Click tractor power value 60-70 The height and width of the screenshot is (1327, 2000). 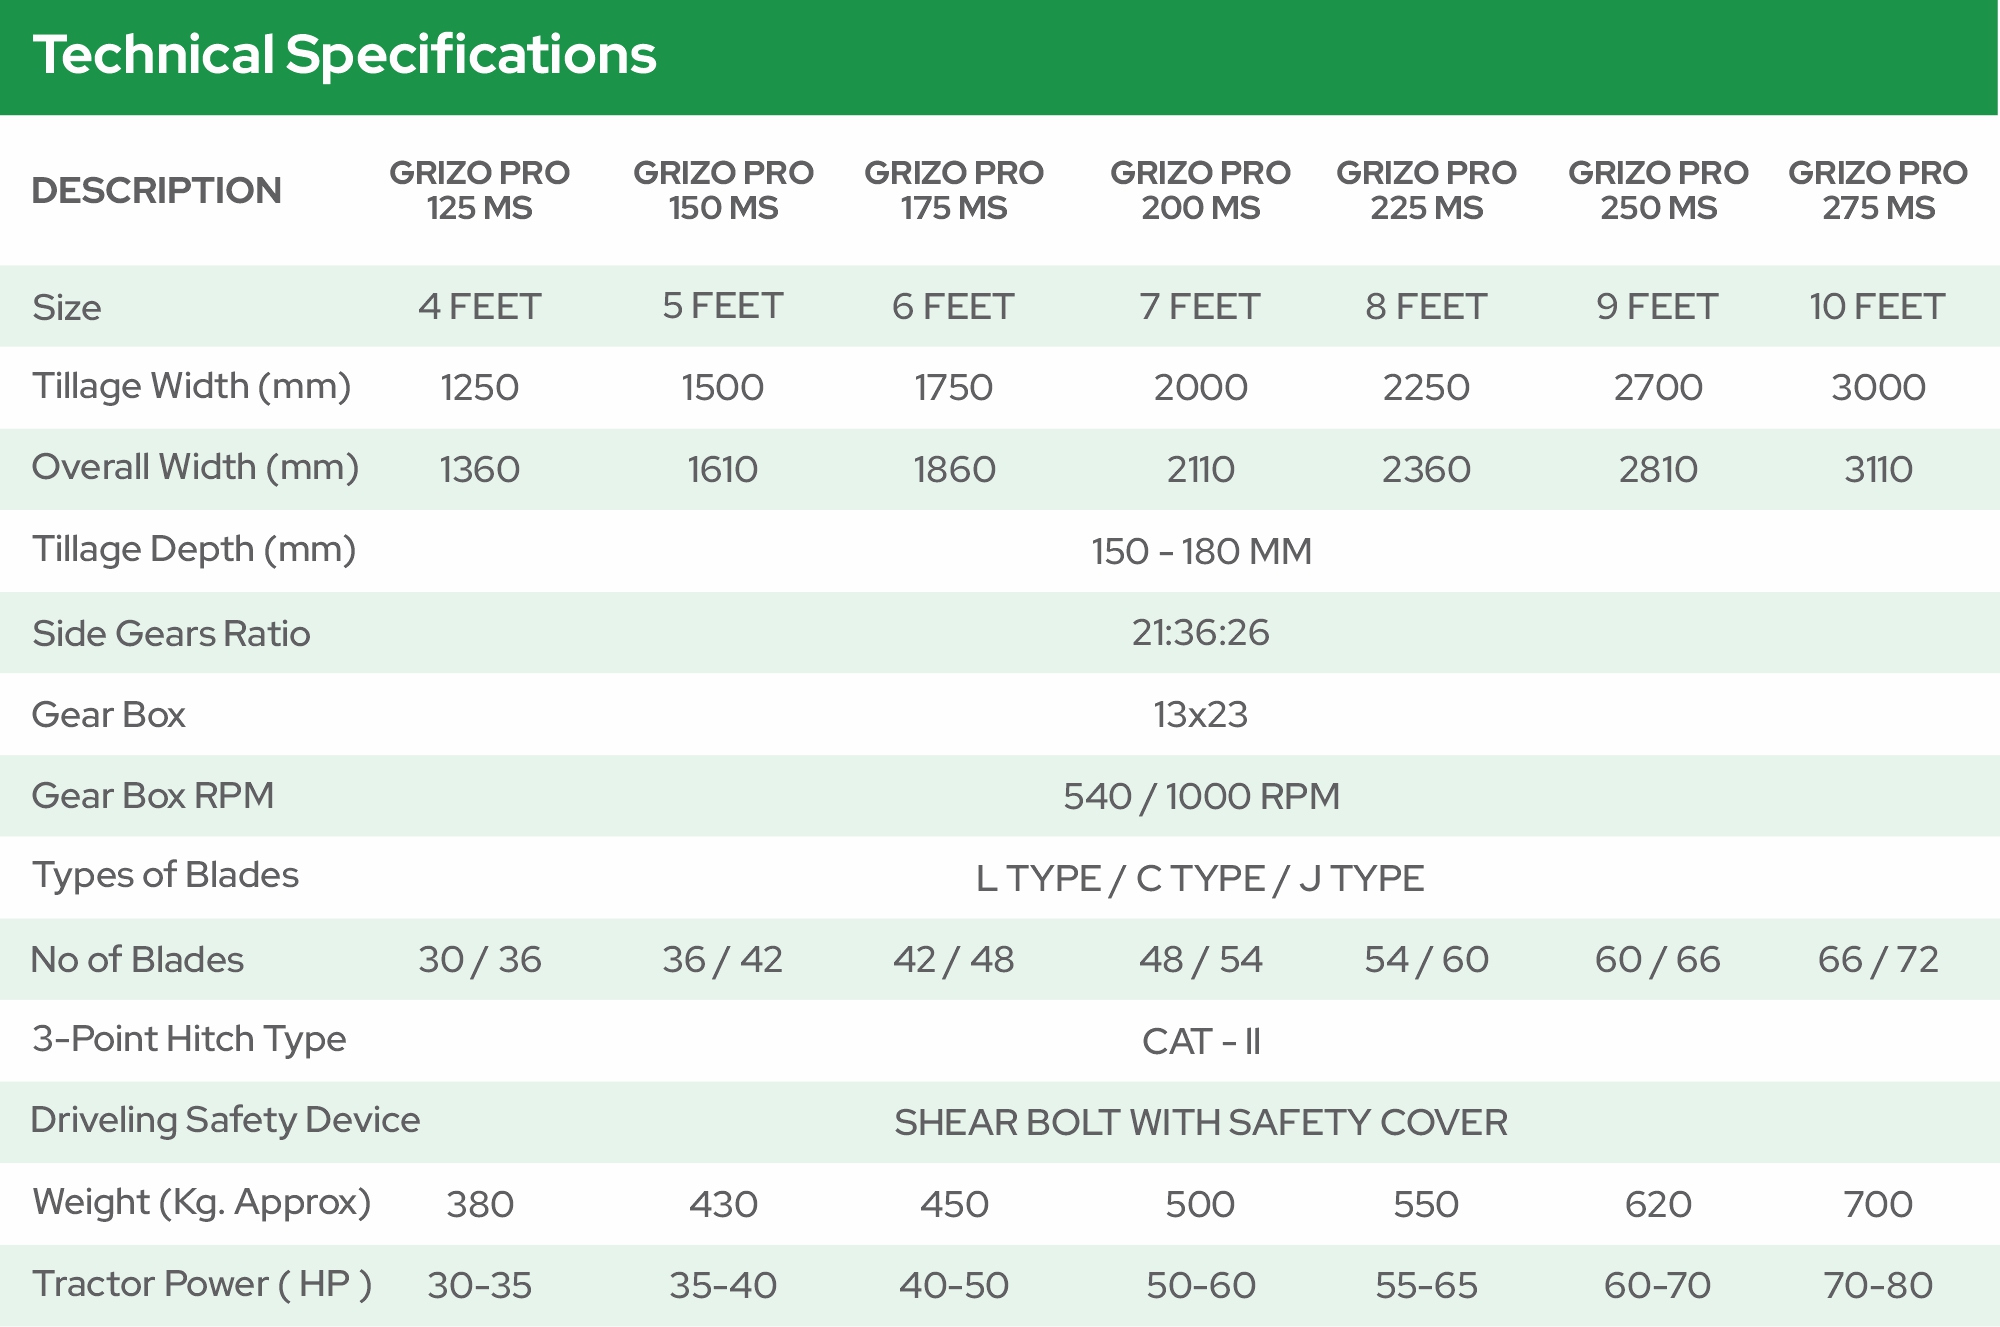pos(1658,1285)
